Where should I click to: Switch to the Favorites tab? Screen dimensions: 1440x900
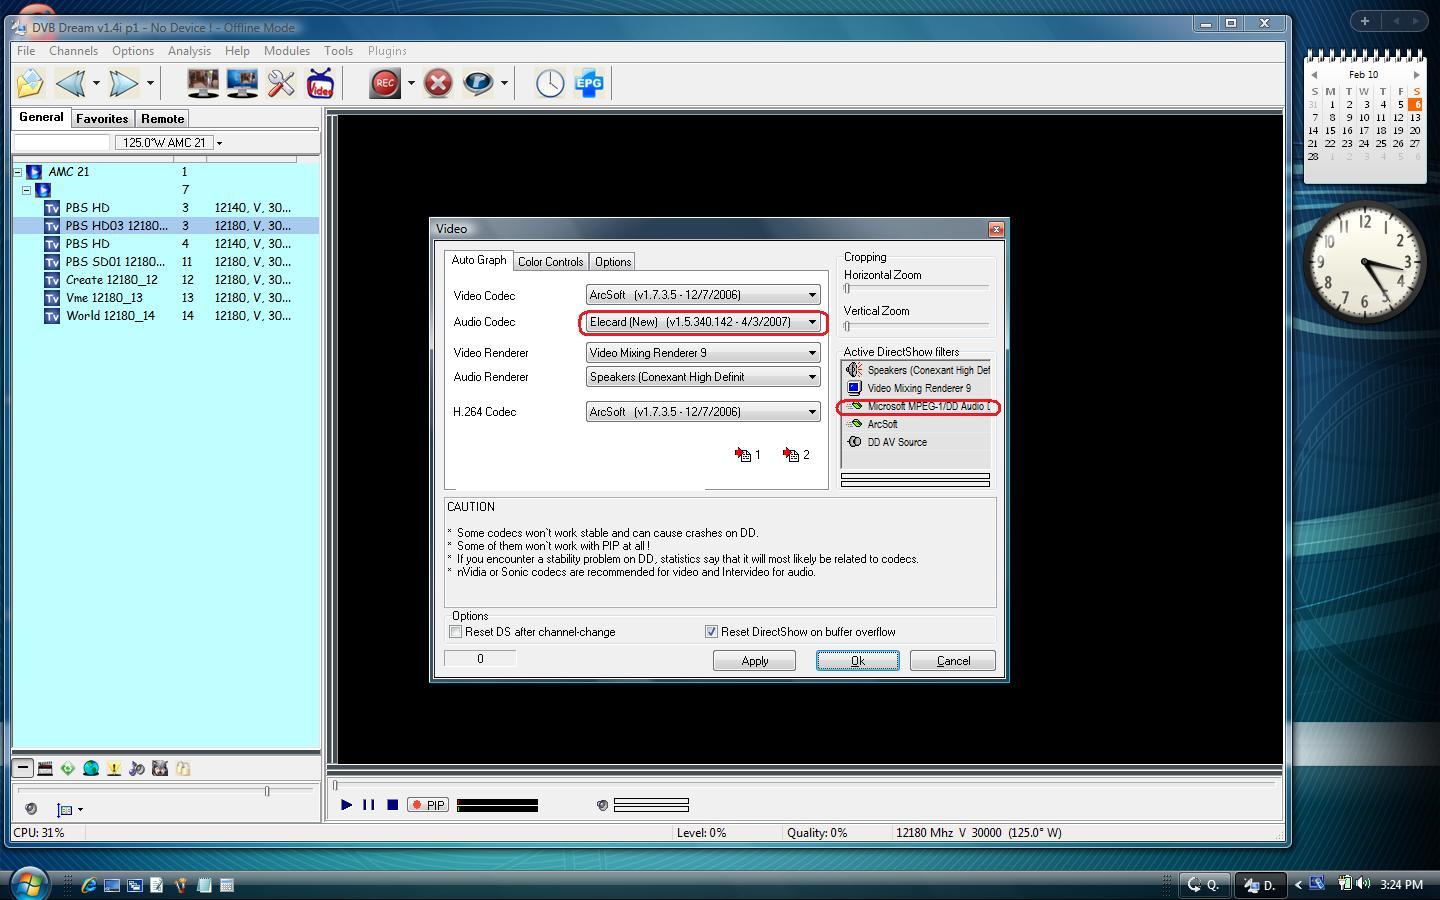pyautogui.click(x=102, y=118)
